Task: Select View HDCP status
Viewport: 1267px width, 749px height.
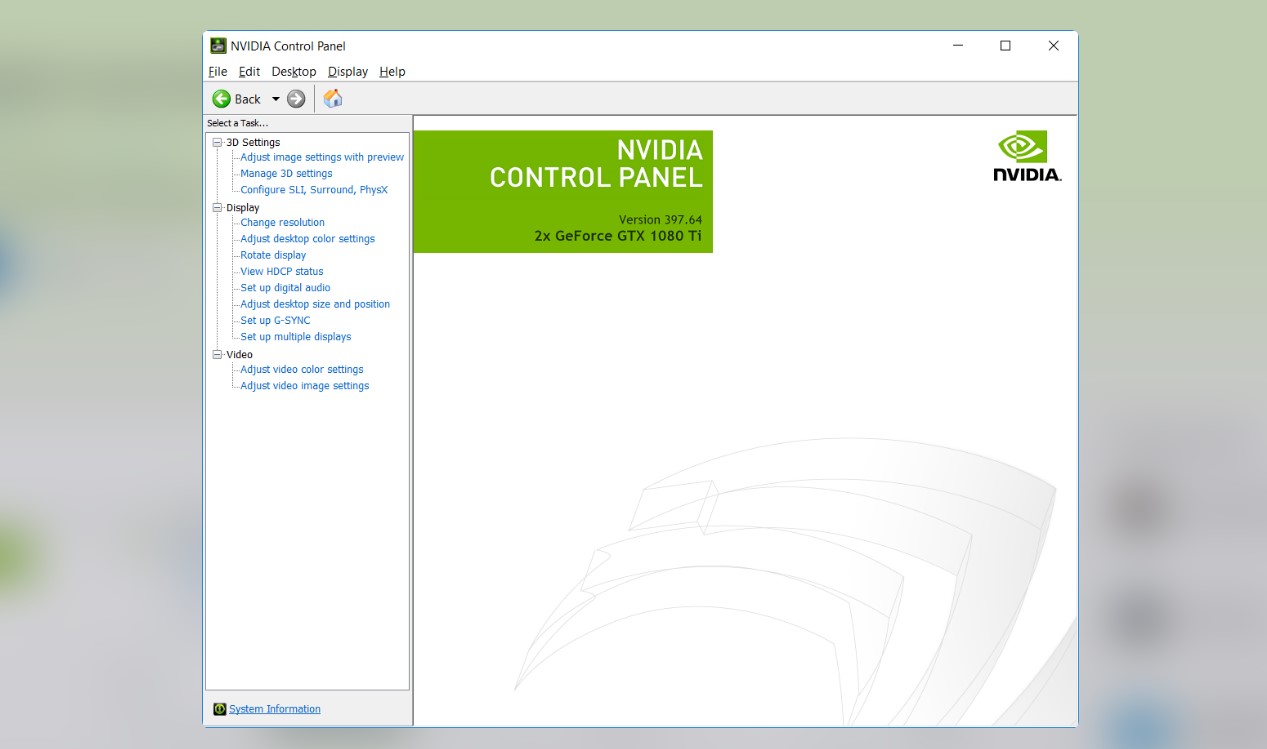Action: [282, 272]
